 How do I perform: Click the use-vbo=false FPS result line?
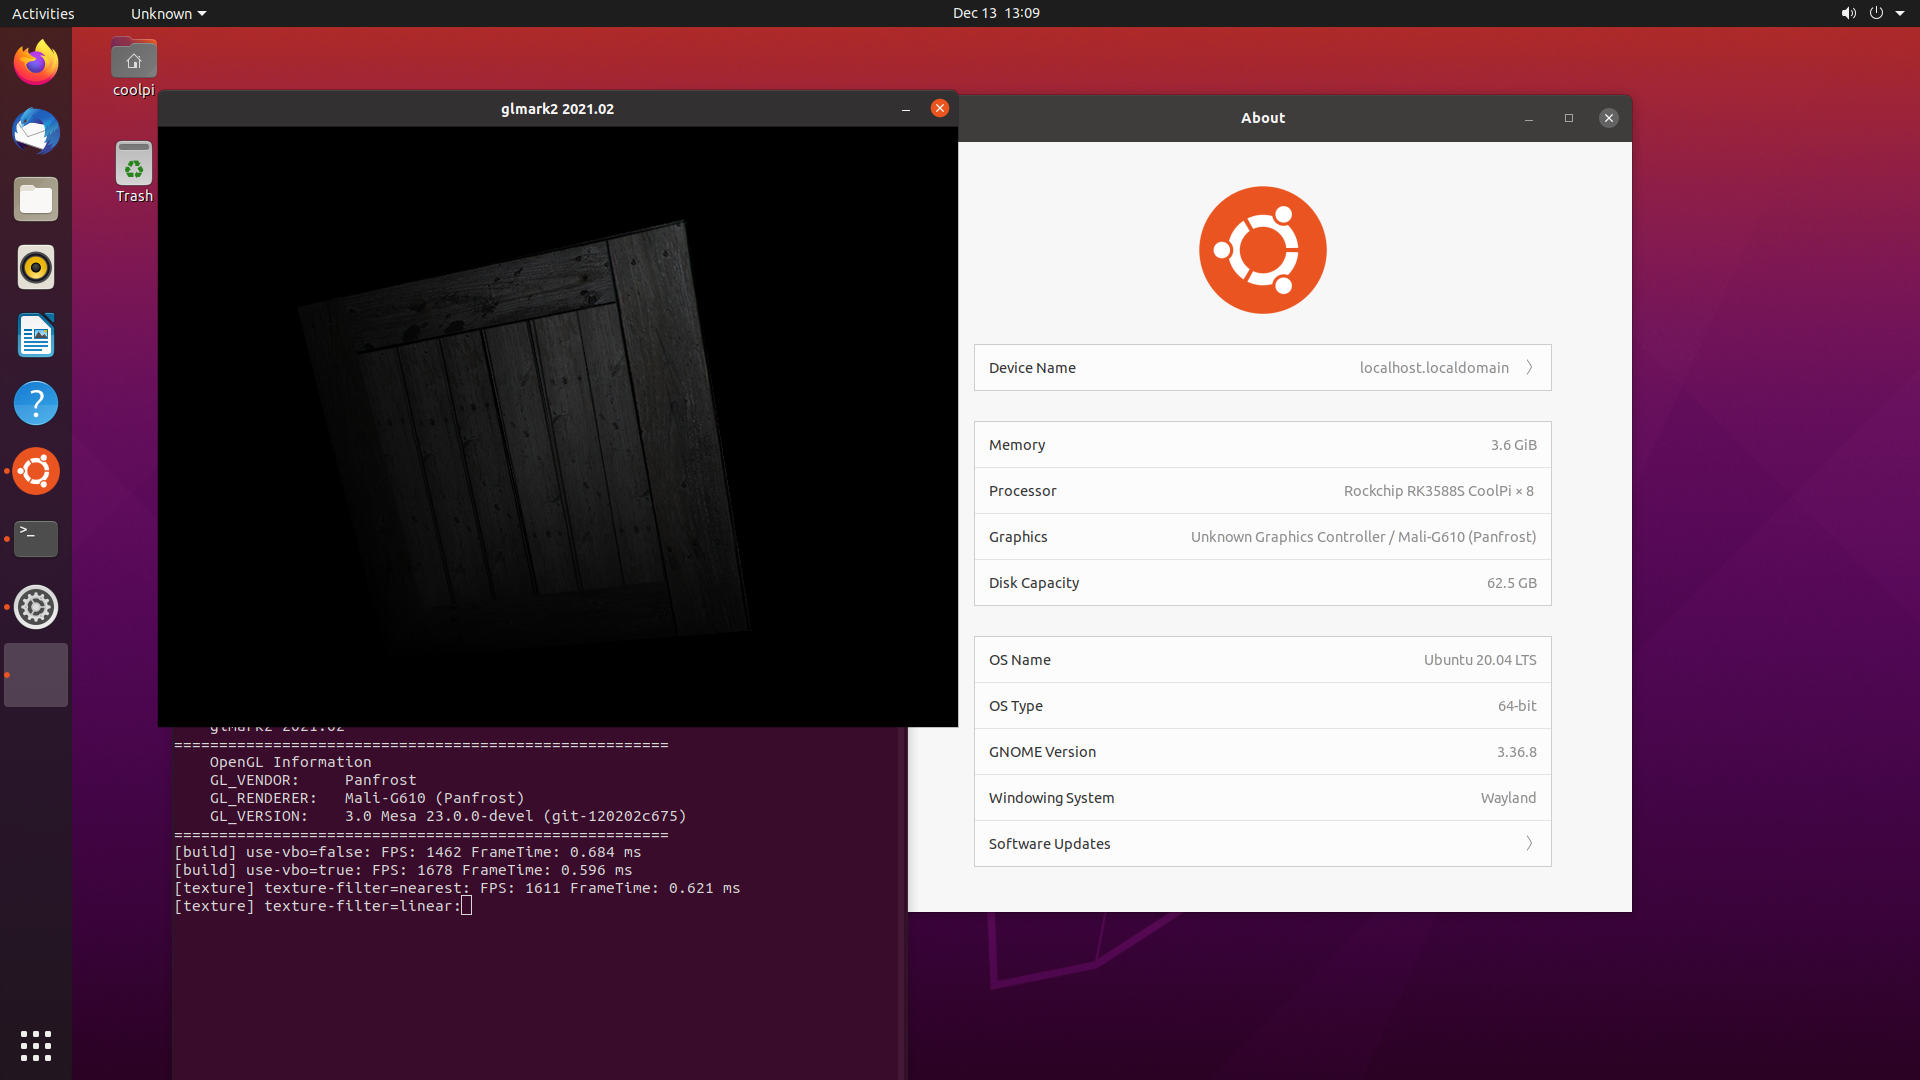(408, 852)
